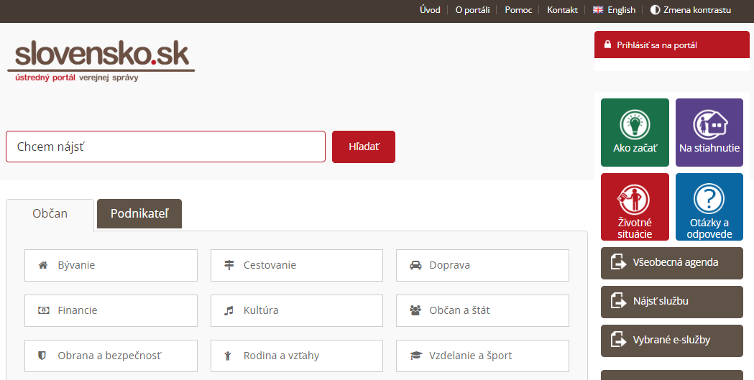
Task: Click the people icon next to Občan a štát
Action: pyautogui.click(x=415, y=310)
